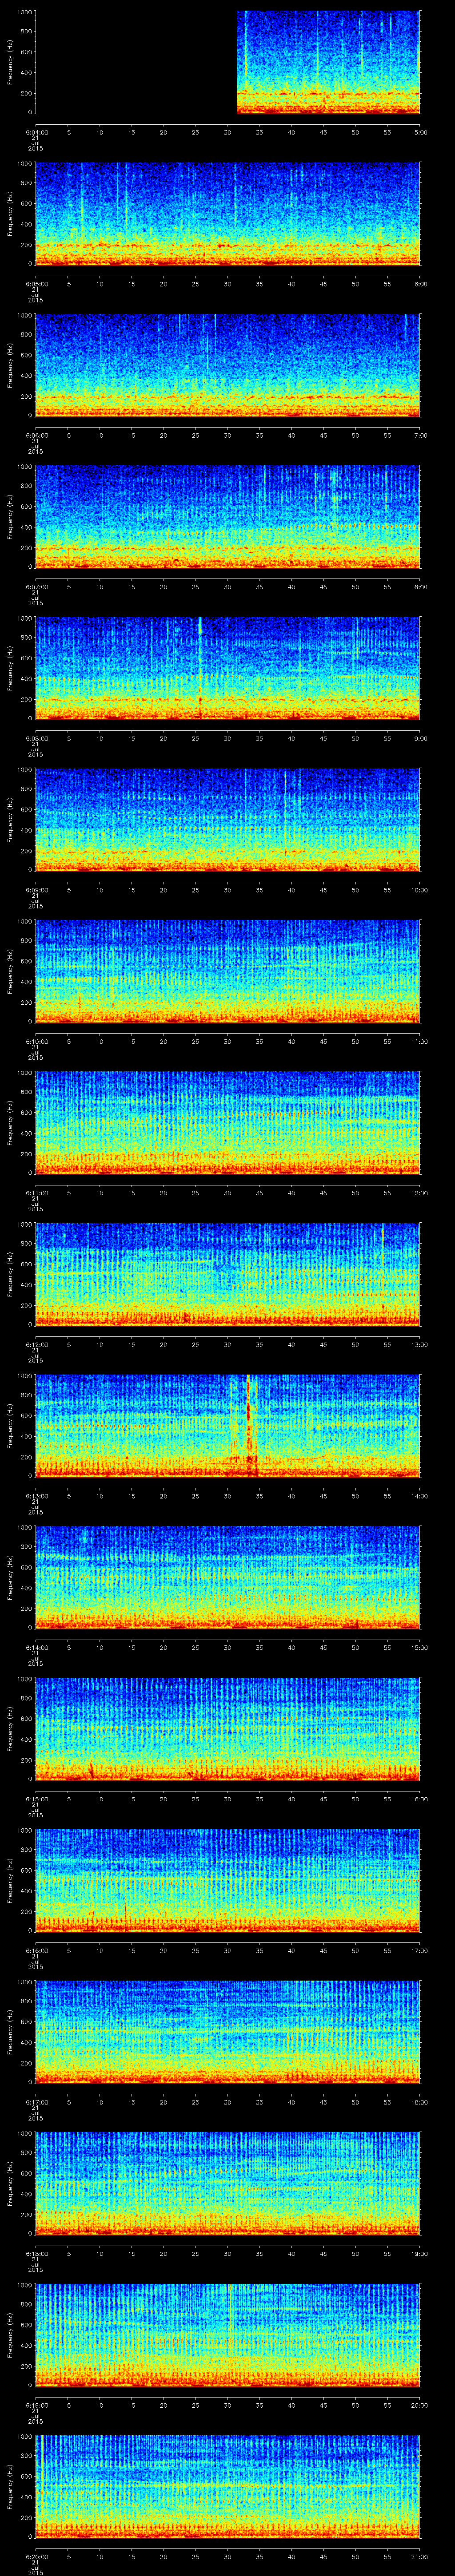Click the 14:00 end time label

tap(419, 1496)
